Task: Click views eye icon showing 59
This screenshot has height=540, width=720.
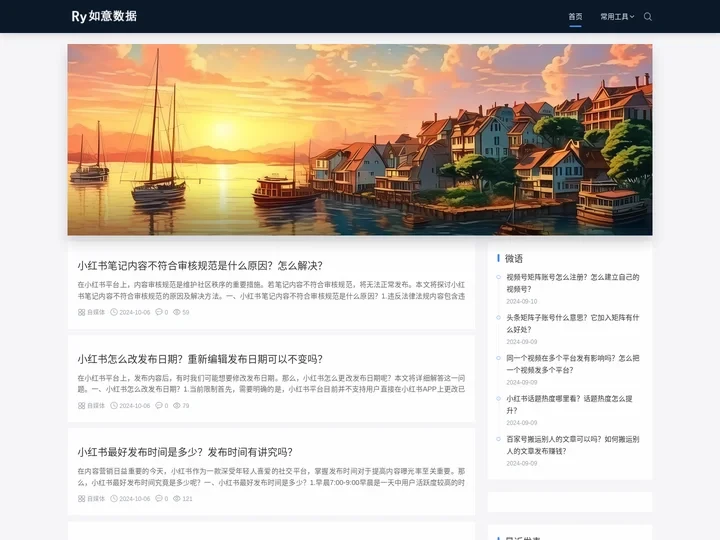Action: pos(176,312)
